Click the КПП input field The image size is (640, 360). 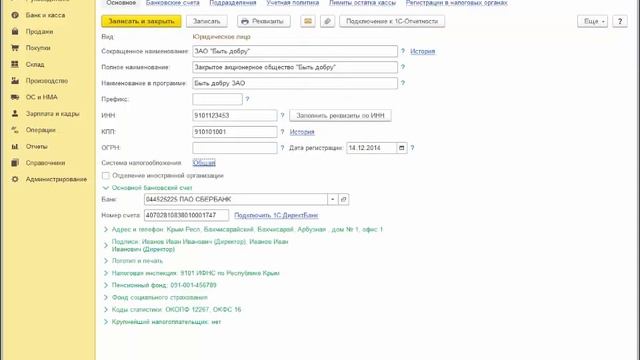coord(235,132)
